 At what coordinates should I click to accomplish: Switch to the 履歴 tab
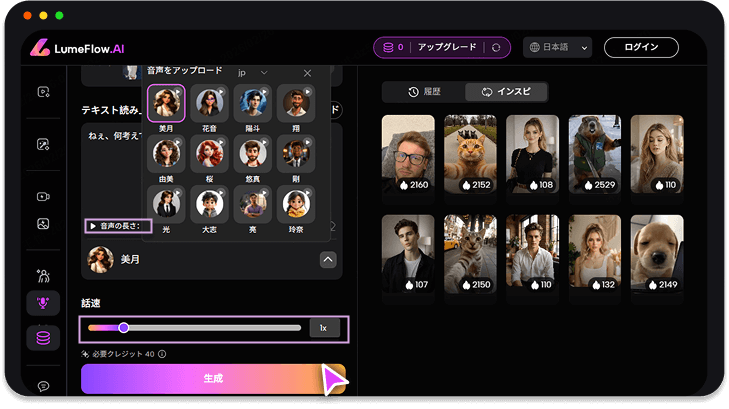(x=424, y=92)
